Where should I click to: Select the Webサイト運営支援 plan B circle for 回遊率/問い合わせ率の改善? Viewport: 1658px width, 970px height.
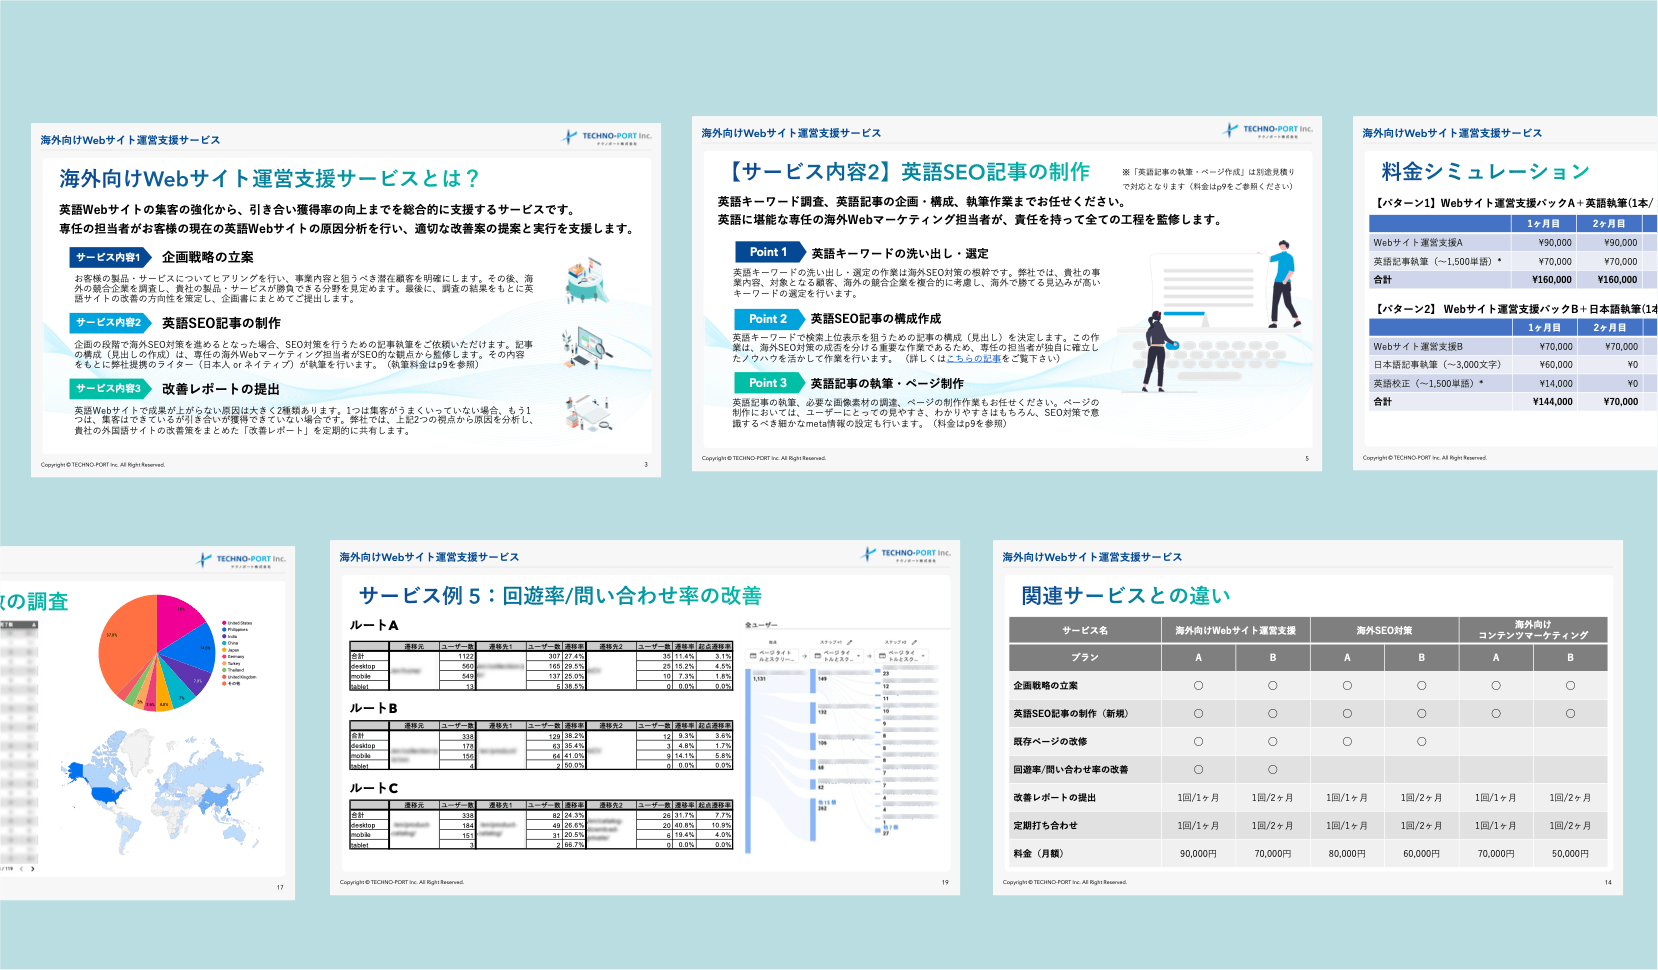(x=1272, y=770)
